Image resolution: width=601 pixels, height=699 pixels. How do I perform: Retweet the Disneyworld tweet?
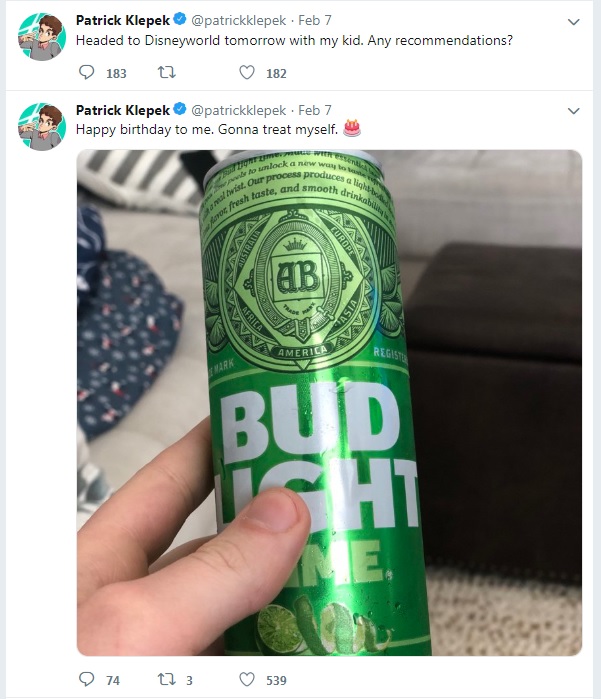pyautogui.click(x=167, y=73)
